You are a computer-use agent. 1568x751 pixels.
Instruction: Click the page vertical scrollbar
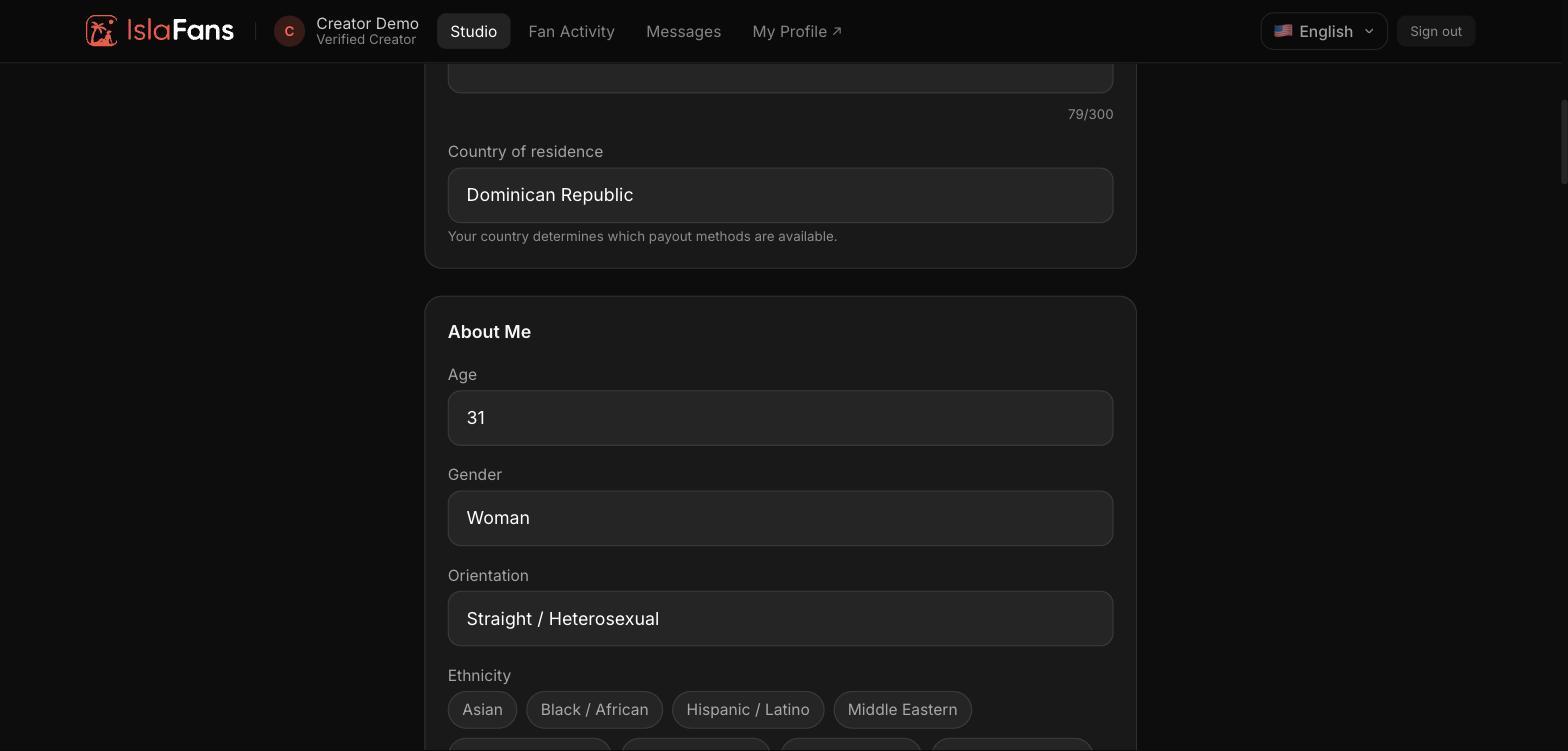[1564, 142]
